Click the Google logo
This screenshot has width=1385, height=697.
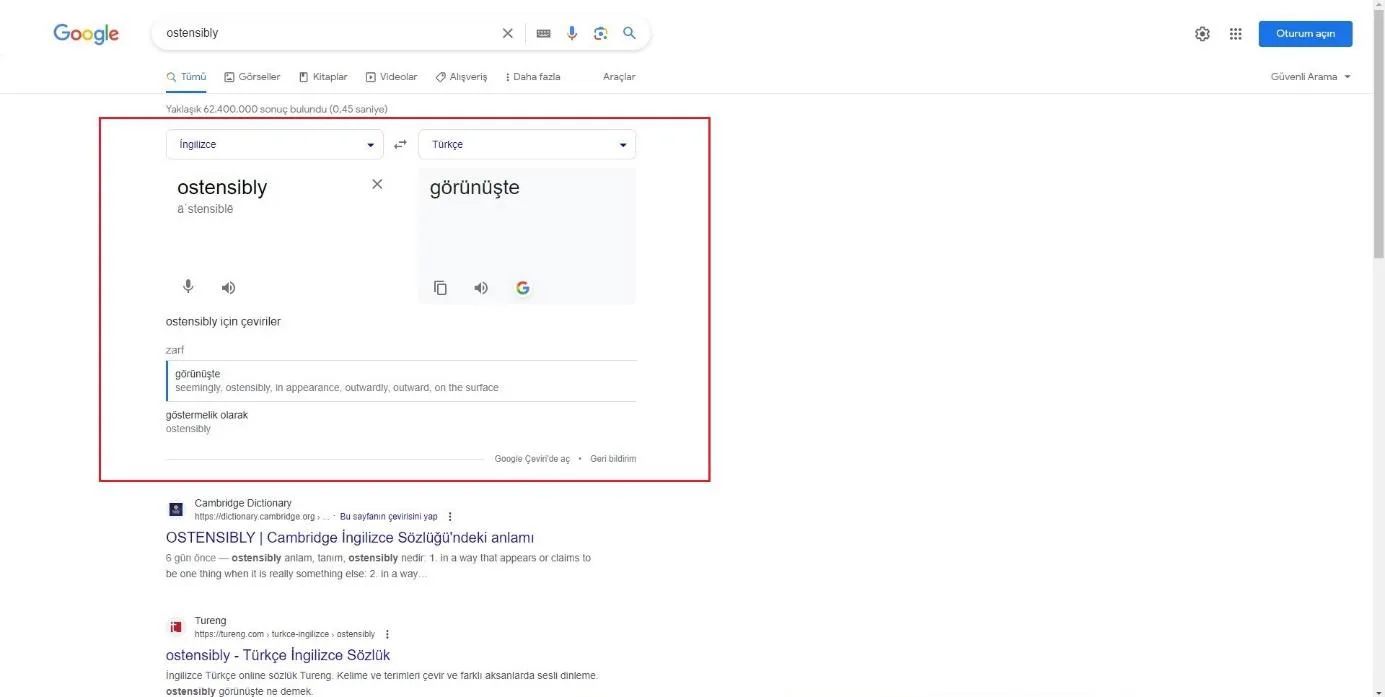[x=86, y=33]
